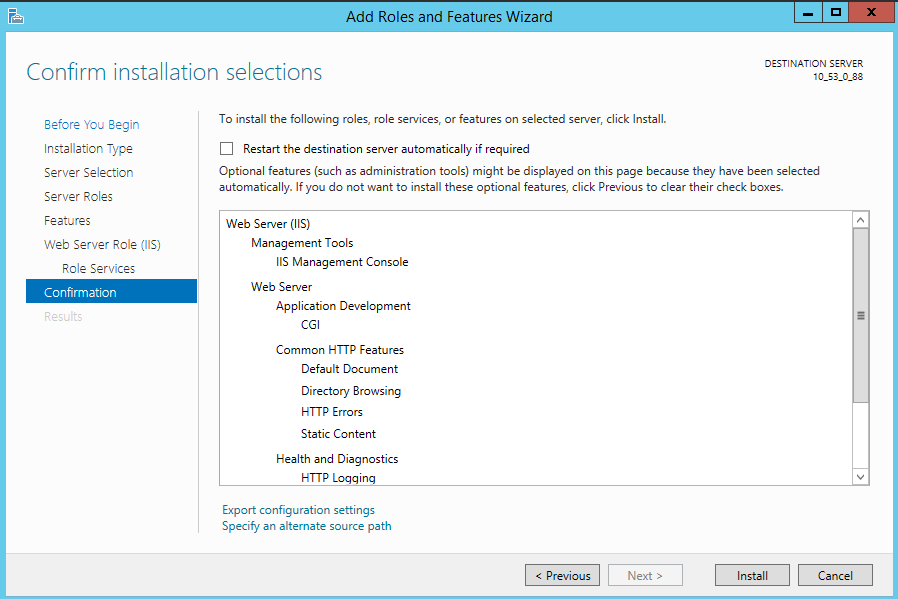Maximize the wizard window
Image resolution: width=898 pixels, height=599 pixels.
(836, 12)
